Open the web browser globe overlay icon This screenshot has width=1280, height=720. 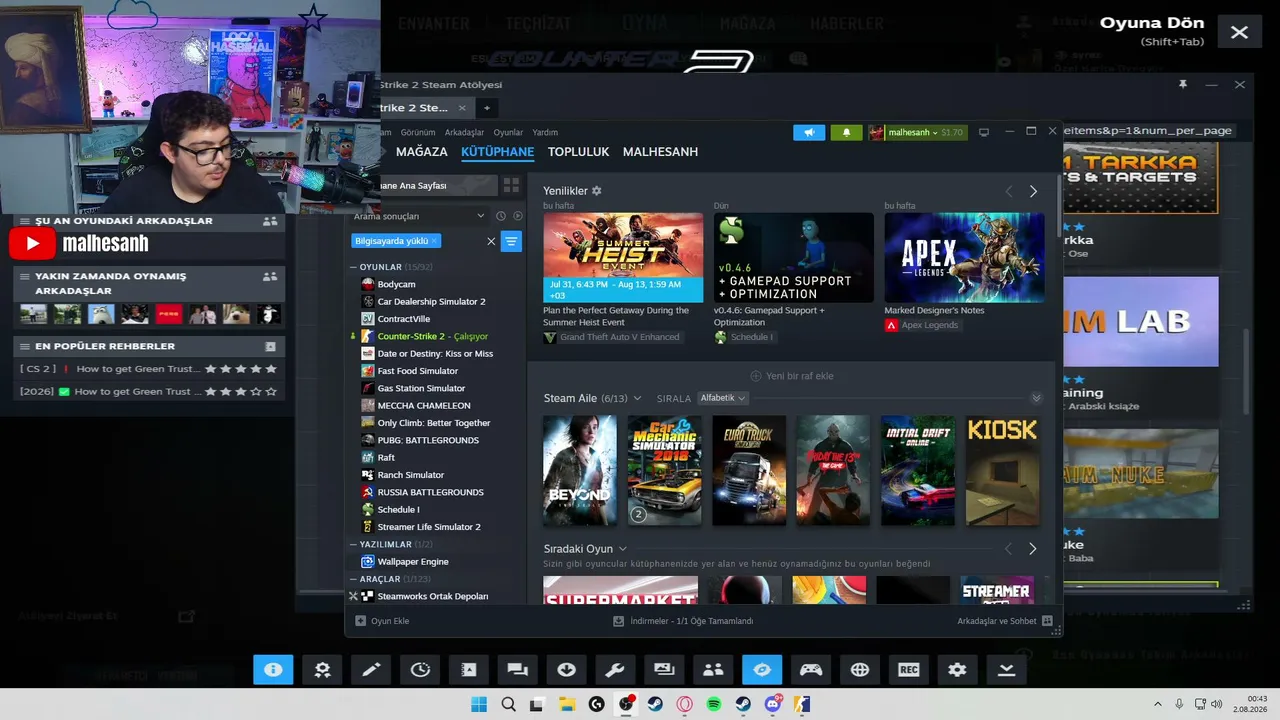(860, 670)
